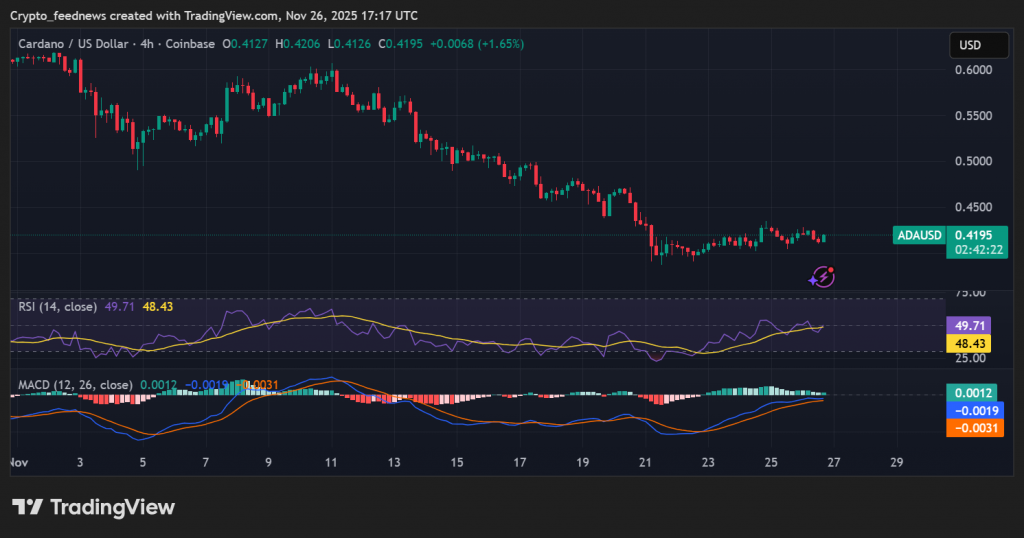Screen dimensions: 1024x538
Task: Select the RSI (14, close) indicator label
Action: (58, 306)
